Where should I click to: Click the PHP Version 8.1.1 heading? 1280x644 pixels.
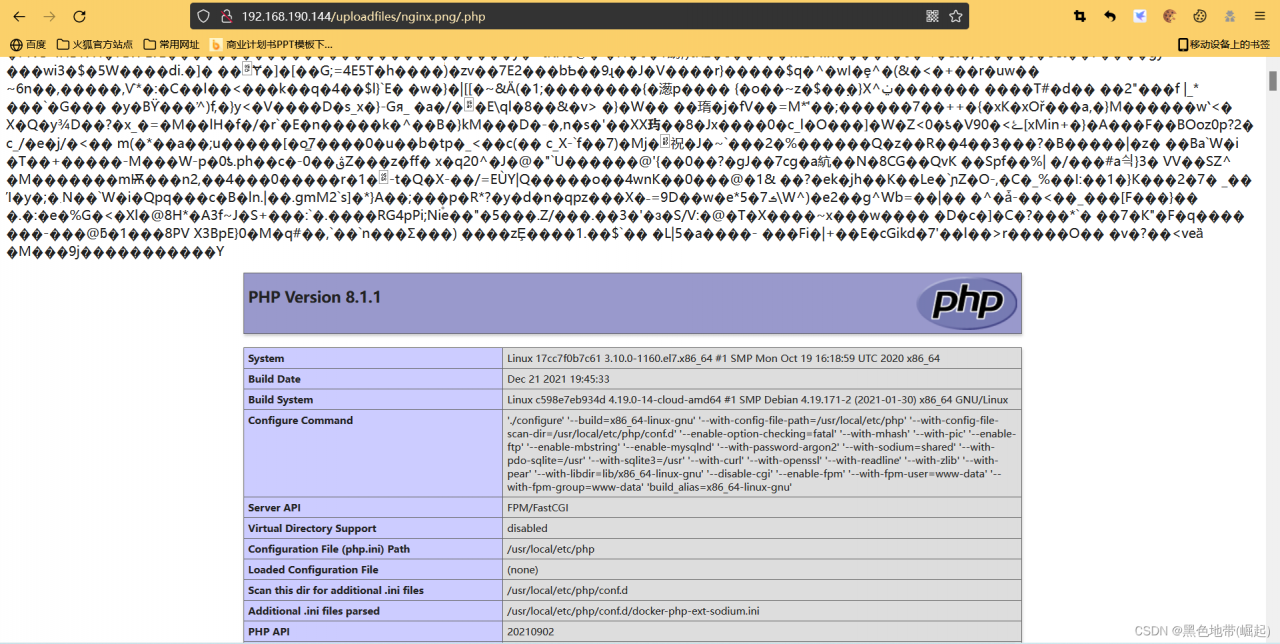[314, 297]
